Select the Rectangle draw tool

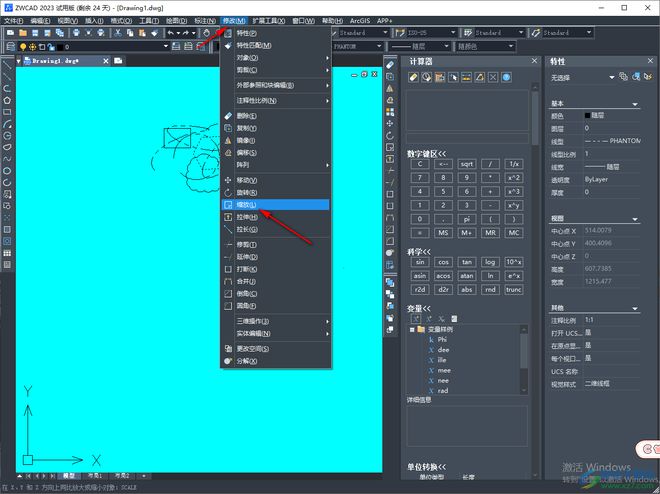(x=7, y=112)
